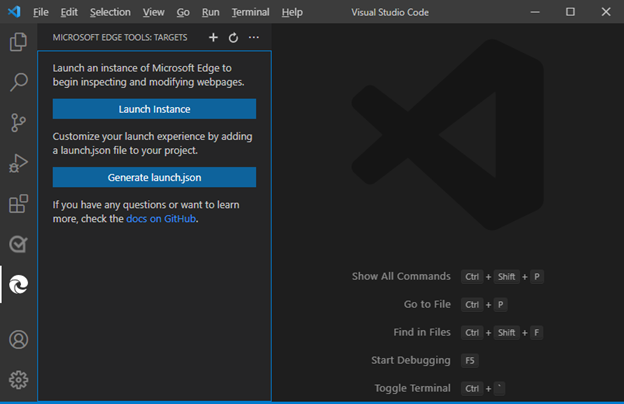
Task: Open the File menu
Action: [x=40, y=12]
